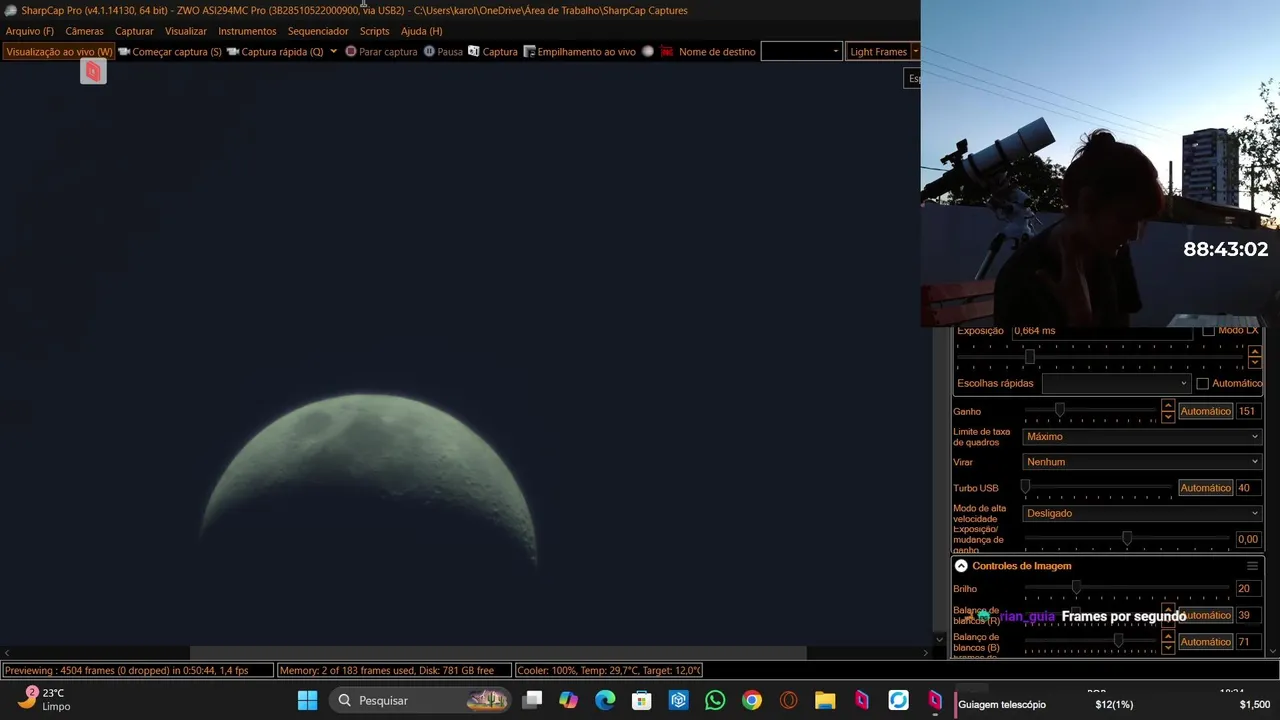Click the Turbo USB value field 40
This screenshot has height=720, width=1280.
(1249, 488)
